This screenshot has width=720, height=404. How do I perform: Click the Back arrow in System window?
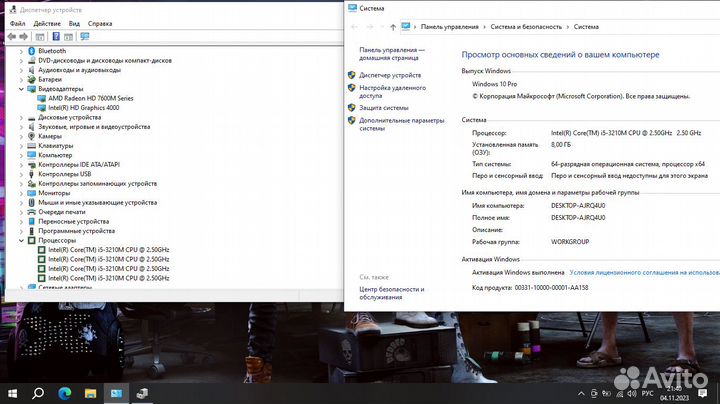click(x=354, y=27)
